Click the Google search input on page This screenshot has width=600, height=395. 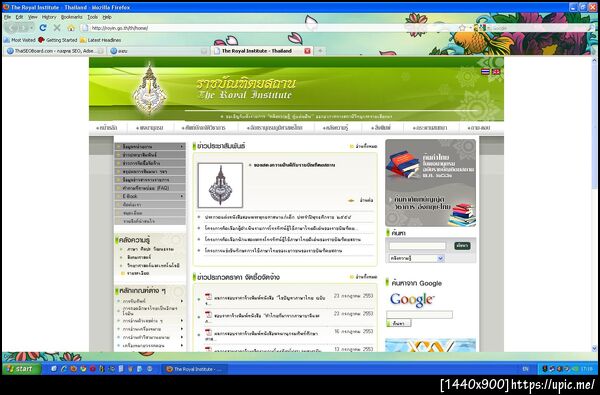[x=419, y=315]
